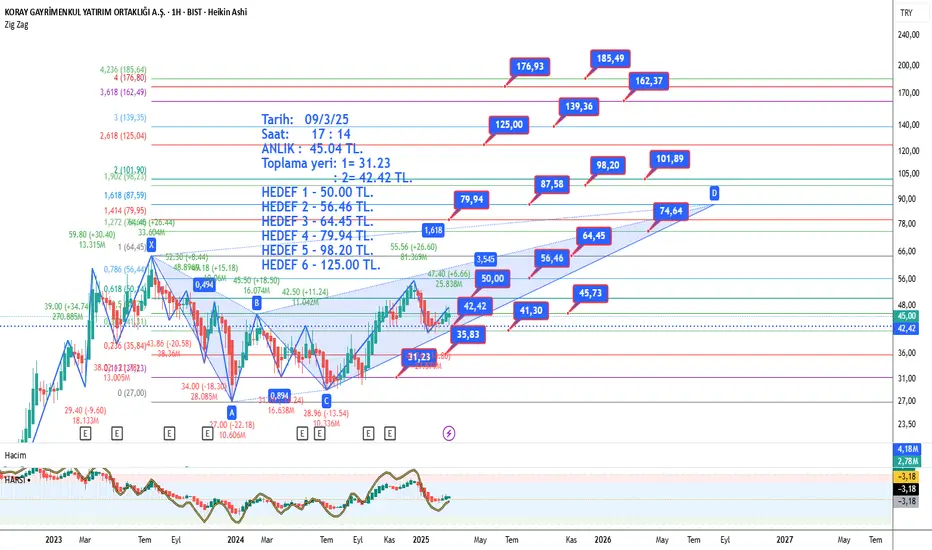The image size is (932, 550).
Task: Click the KORAY GAYRİMENKUL symbol title
Action: click(125, 12)
